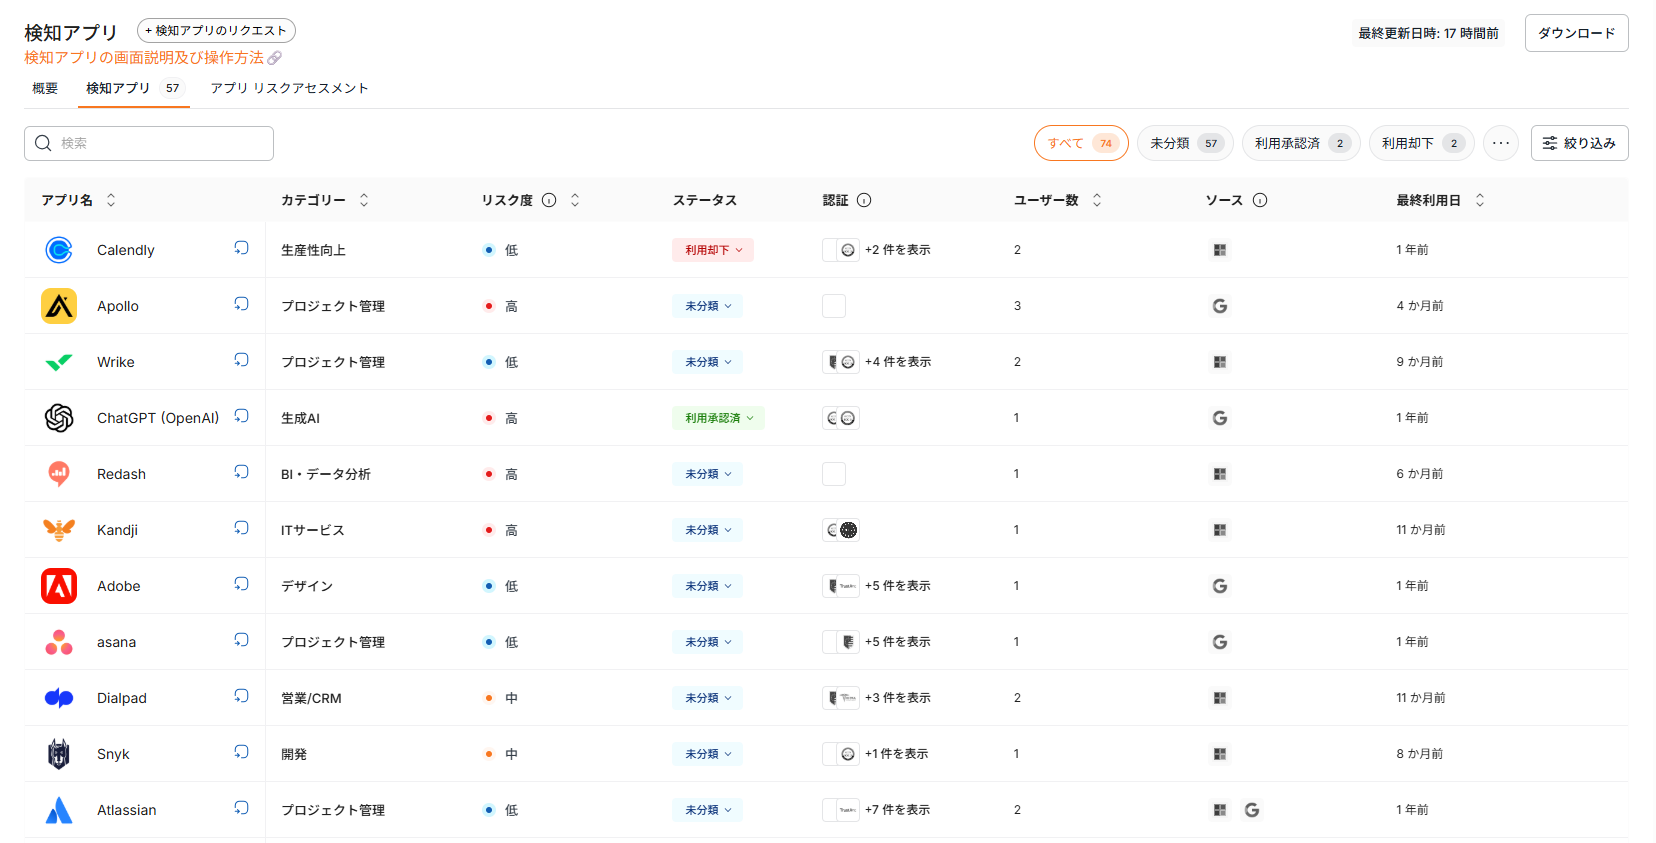Select the 利用承認済 2 filter

point(1301,143)
